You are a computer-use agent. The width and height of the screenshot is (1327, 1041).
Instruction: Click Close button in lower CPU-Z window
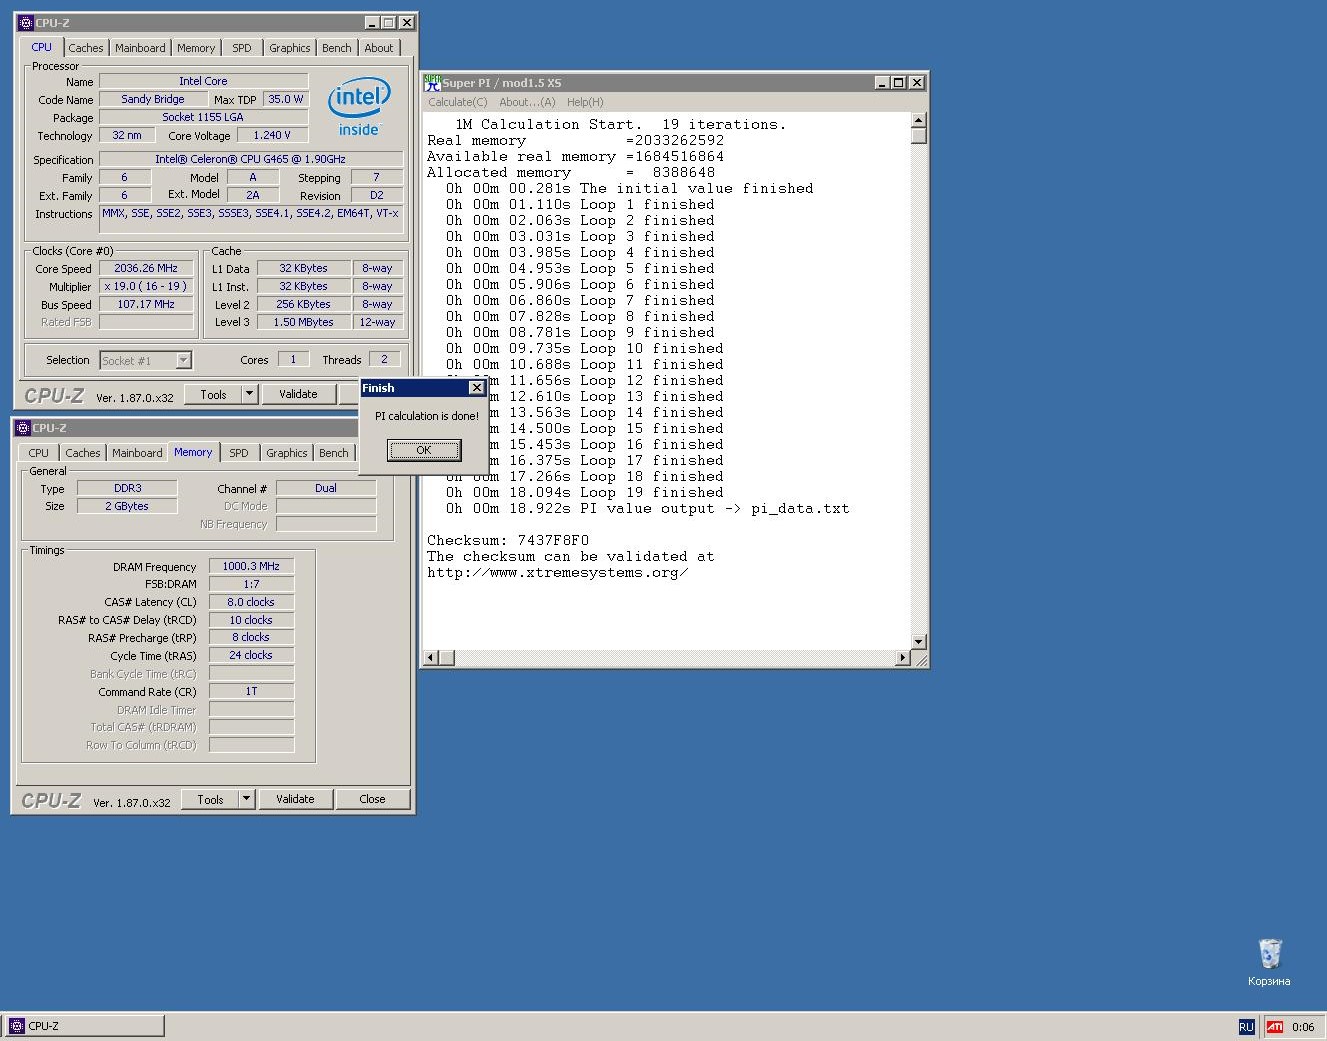(372, 799)
